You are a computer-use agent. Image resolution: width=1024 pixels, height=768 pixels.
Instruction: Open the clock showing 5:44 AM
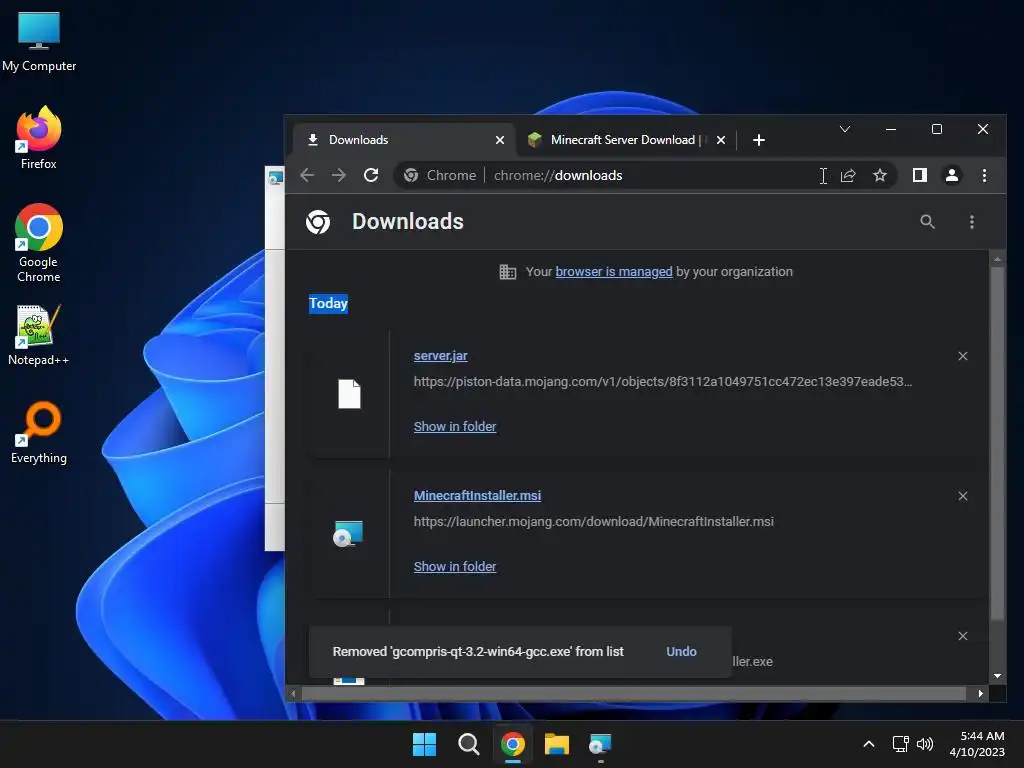[x=977, y=744]
